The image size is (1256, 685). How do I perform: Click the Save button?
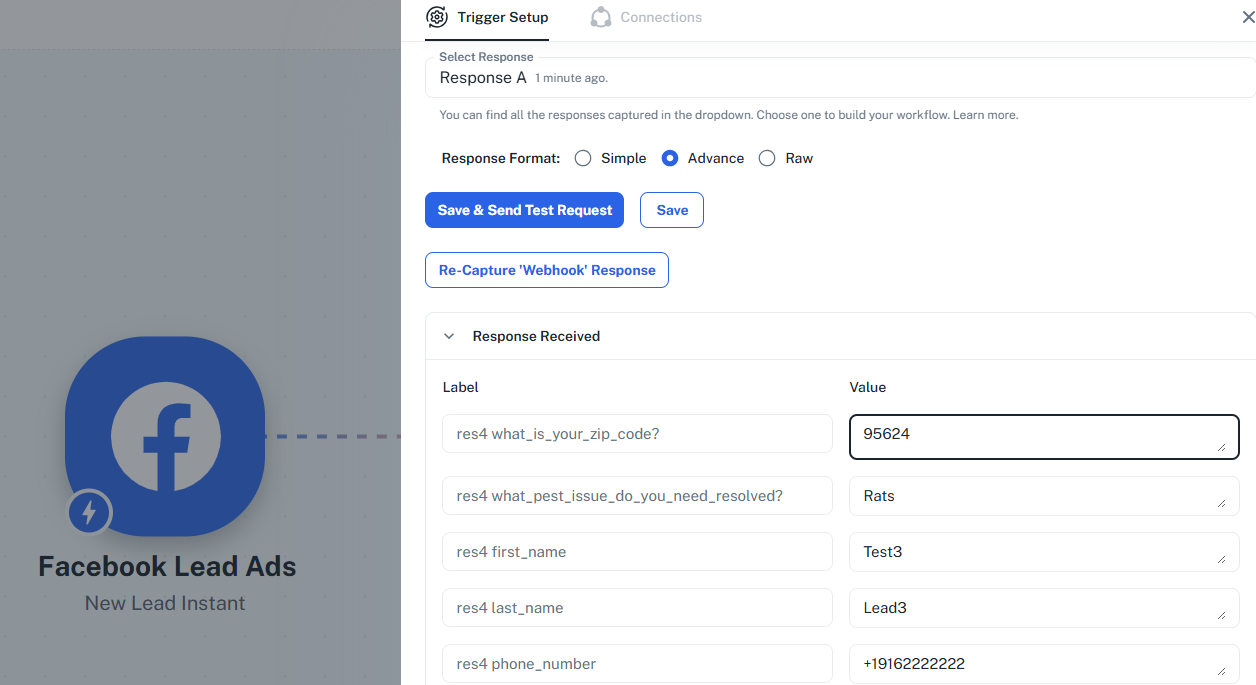[x=672, y=210]
